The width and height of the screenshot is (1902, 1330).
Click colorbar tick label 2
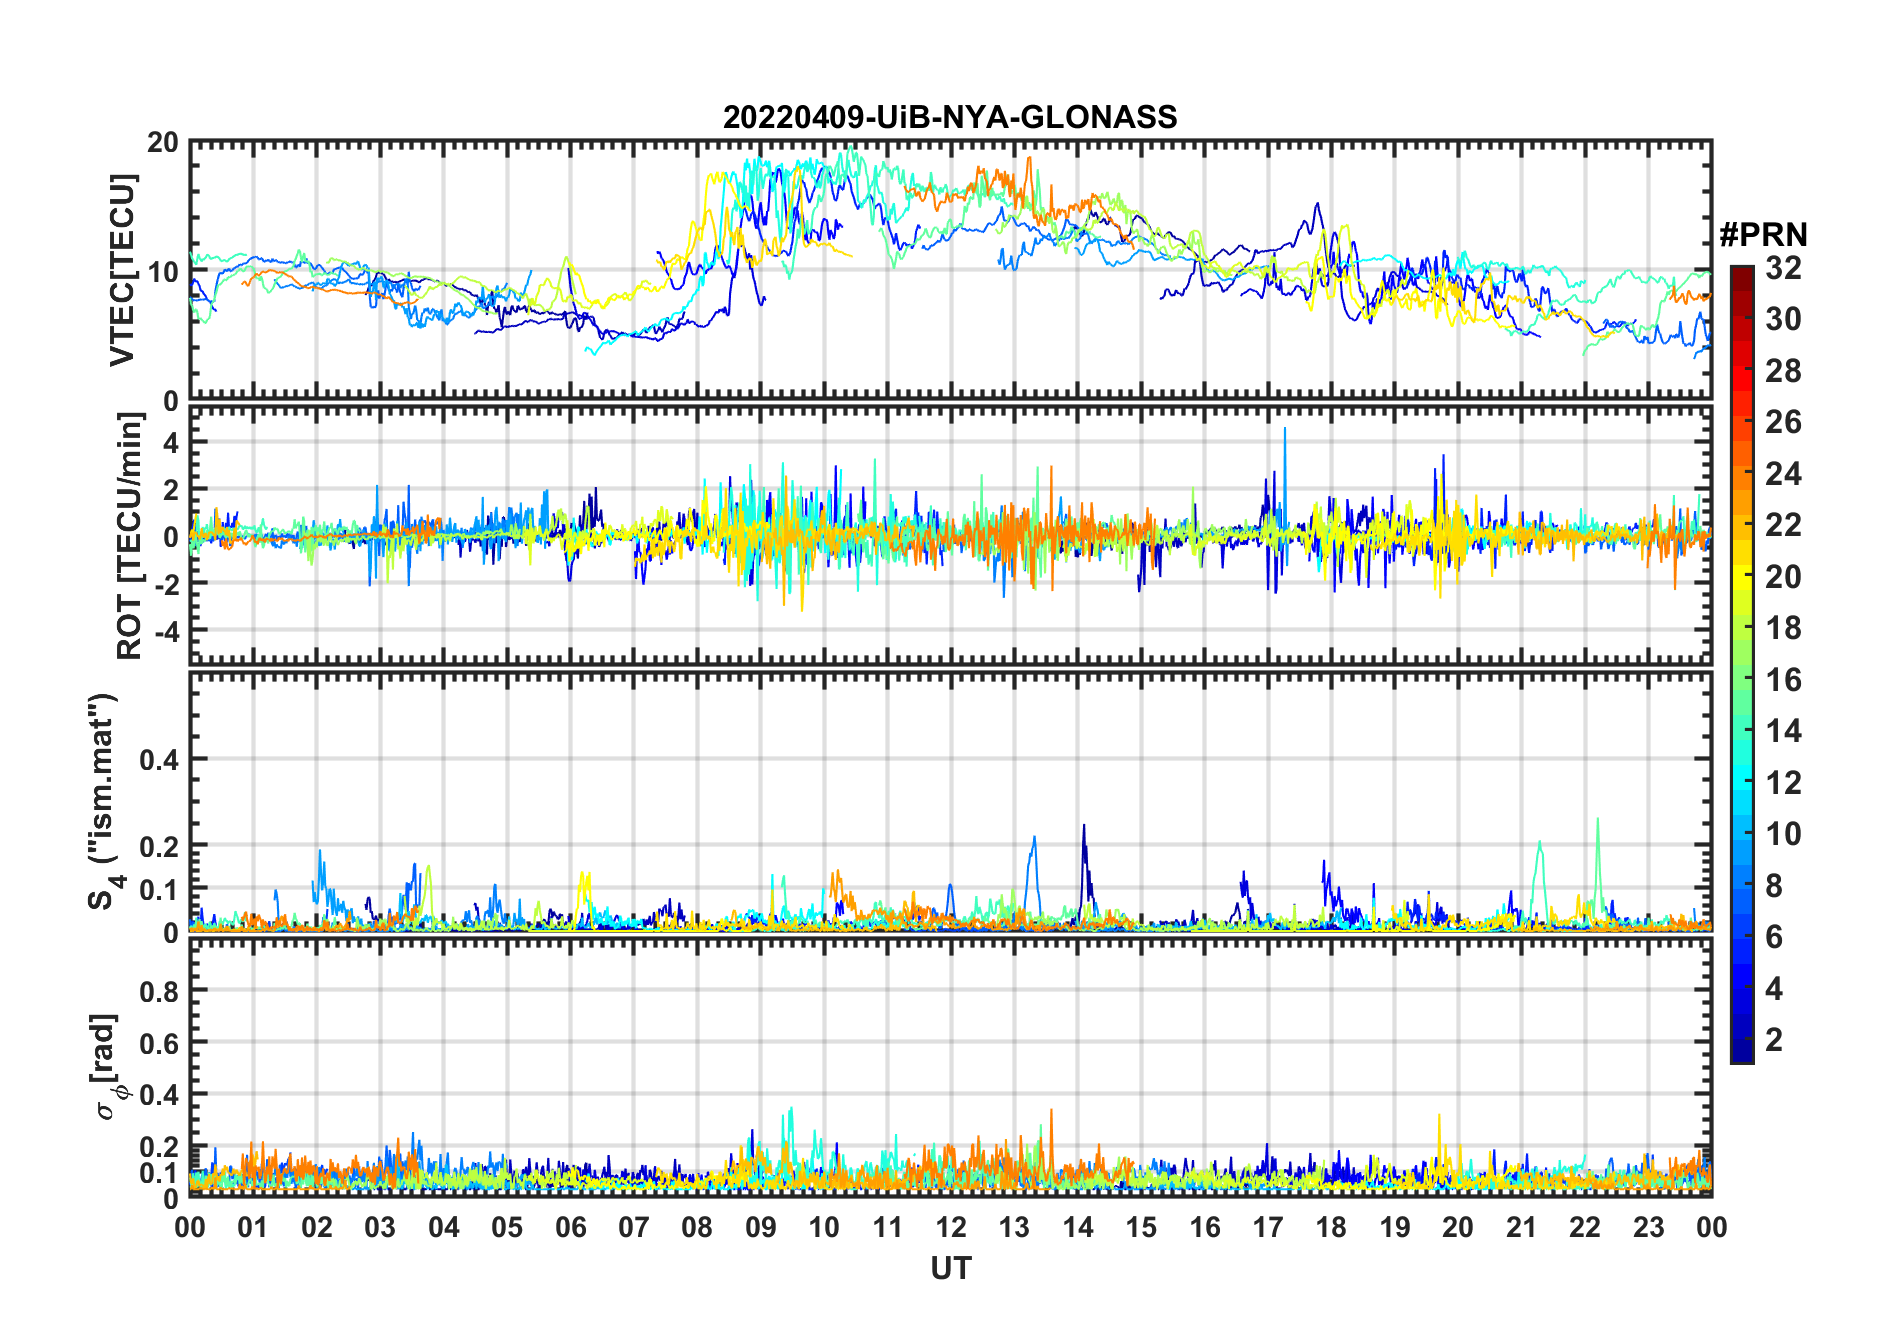tap(1774, 1040)
